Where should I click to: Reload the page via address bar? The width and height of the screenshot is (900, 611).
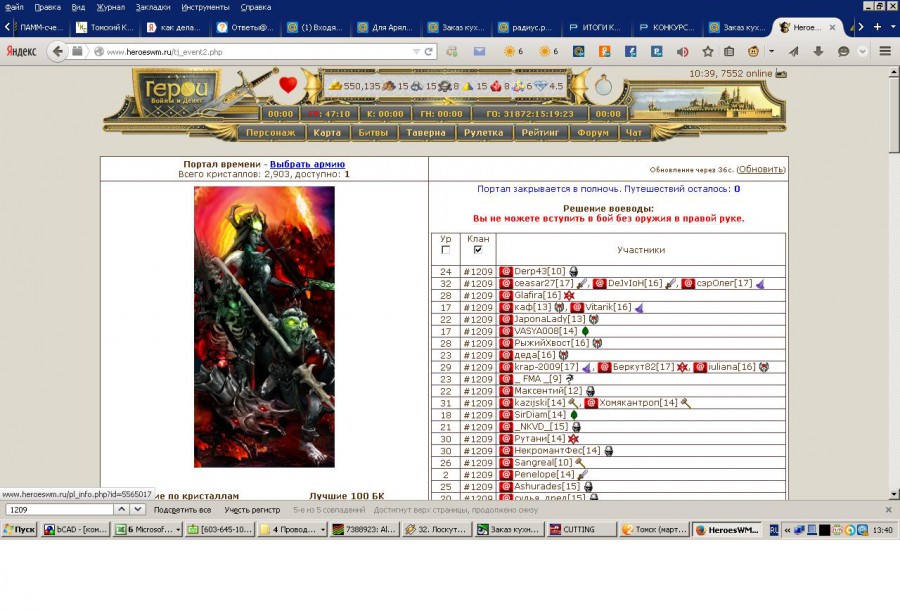428,52
